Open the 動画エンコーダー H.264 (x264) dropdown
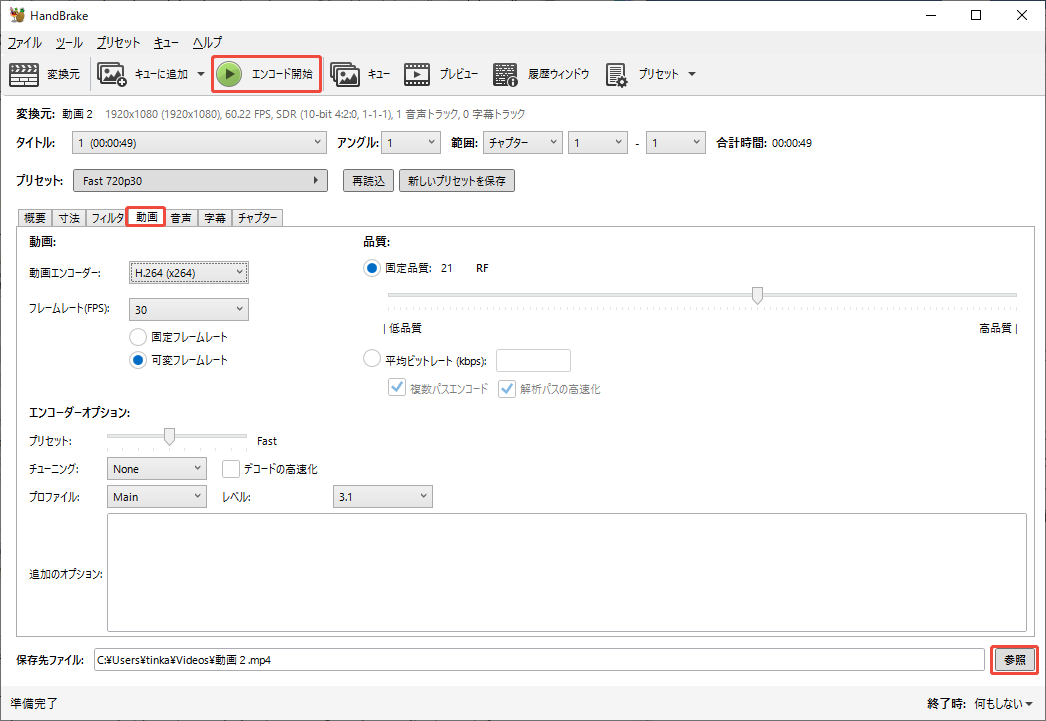 click(x=189, y=273)
